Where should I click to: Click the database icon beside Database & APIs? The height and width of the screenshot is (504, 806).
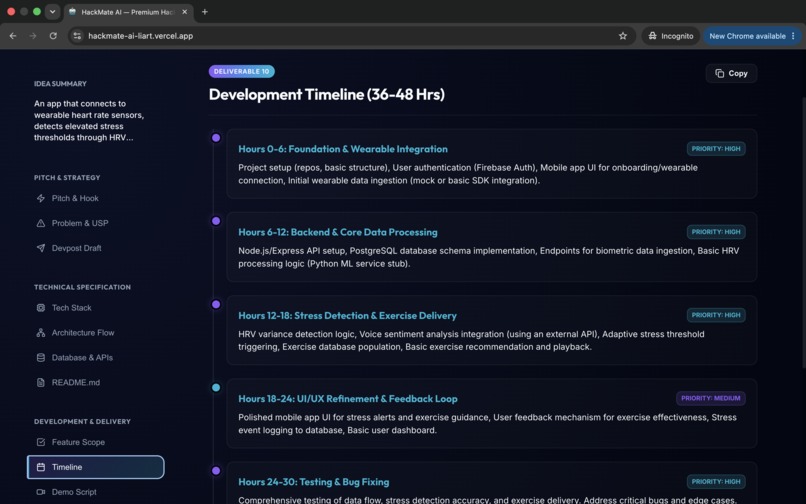[41, 357]
